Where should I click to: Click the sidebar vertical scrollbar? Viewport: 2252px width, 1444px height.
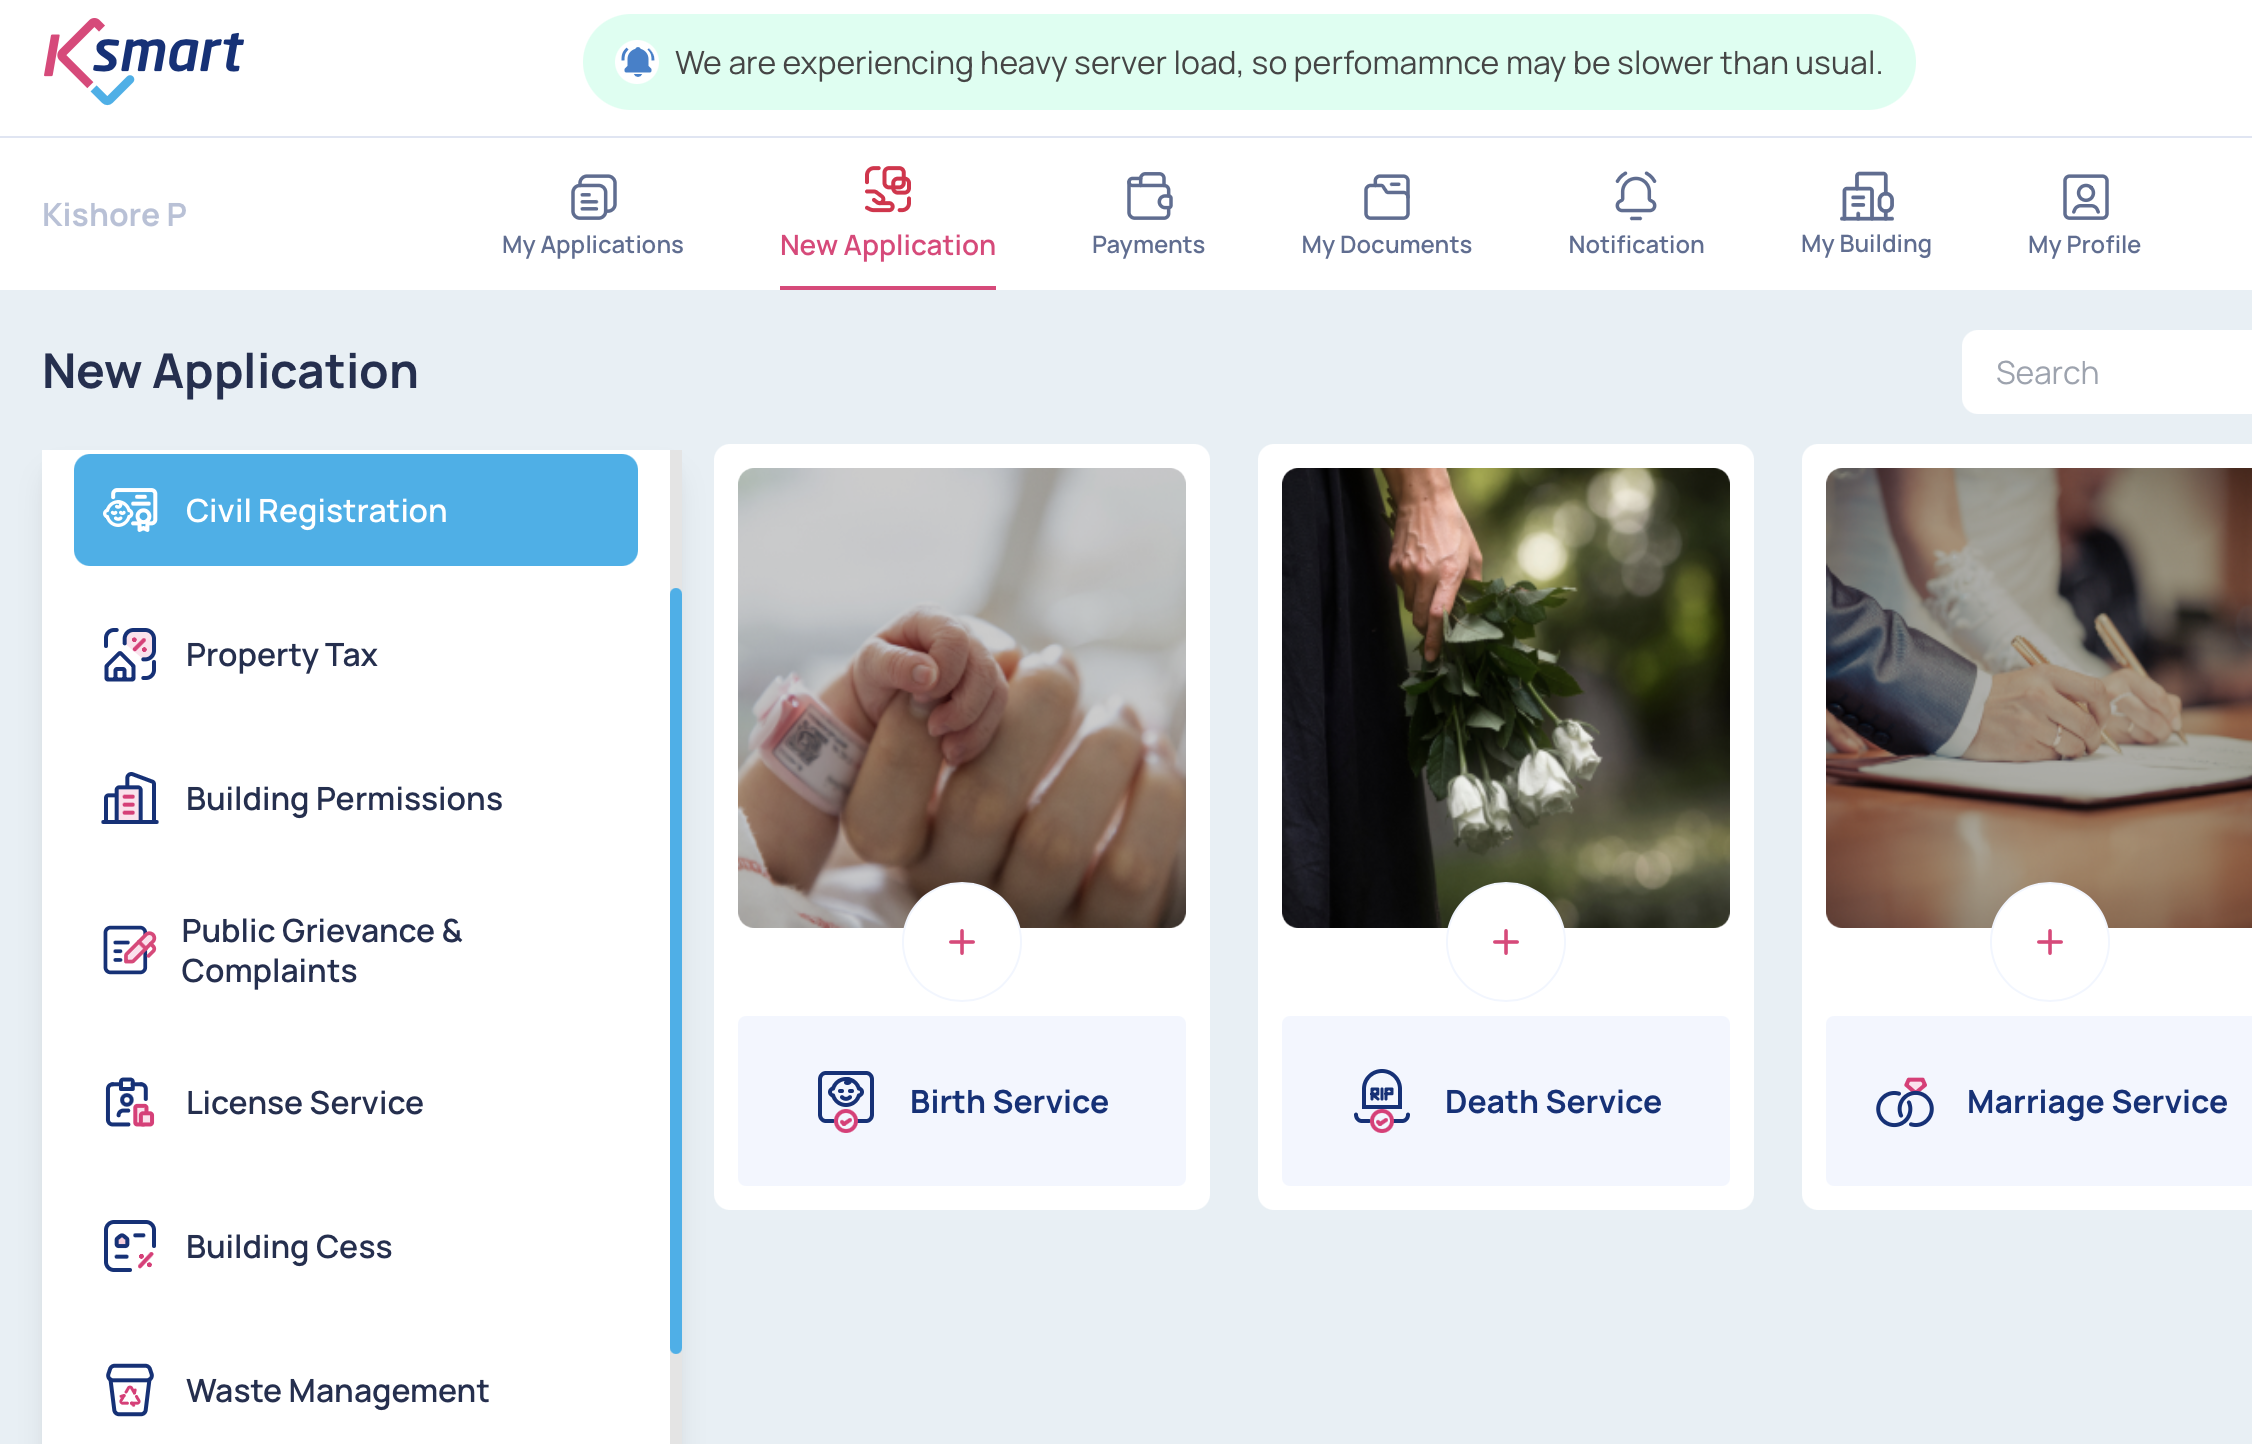(676, 970)
